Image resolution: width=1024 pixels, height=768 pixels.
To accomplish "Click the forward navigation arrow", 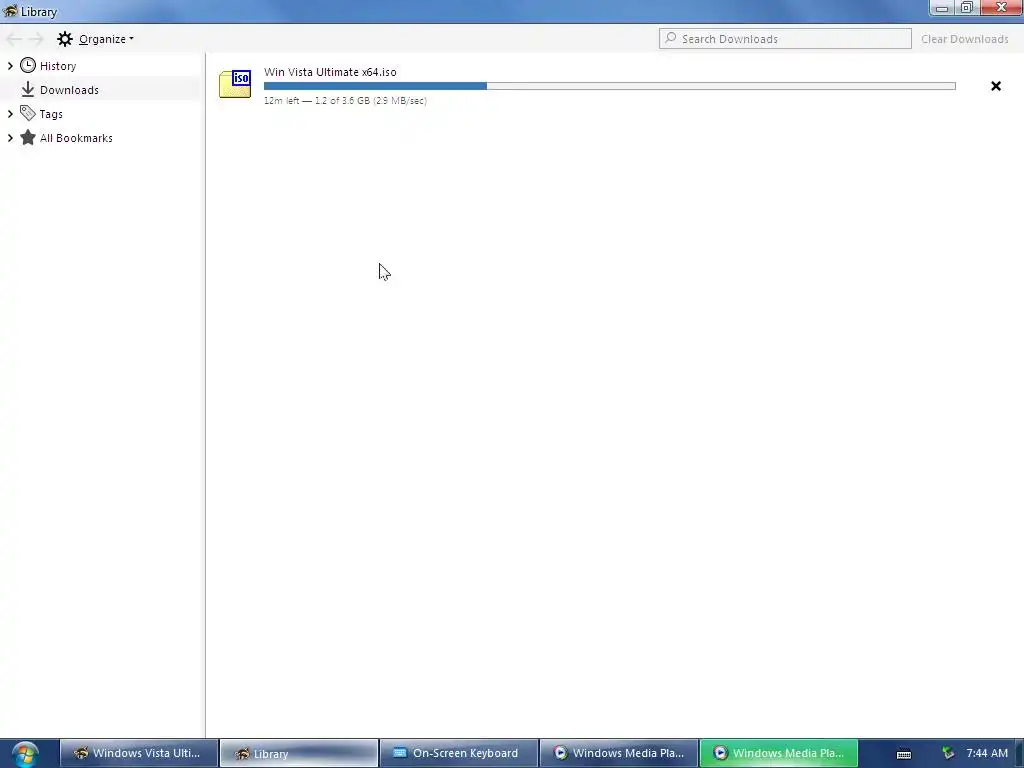I will point(36,39).
